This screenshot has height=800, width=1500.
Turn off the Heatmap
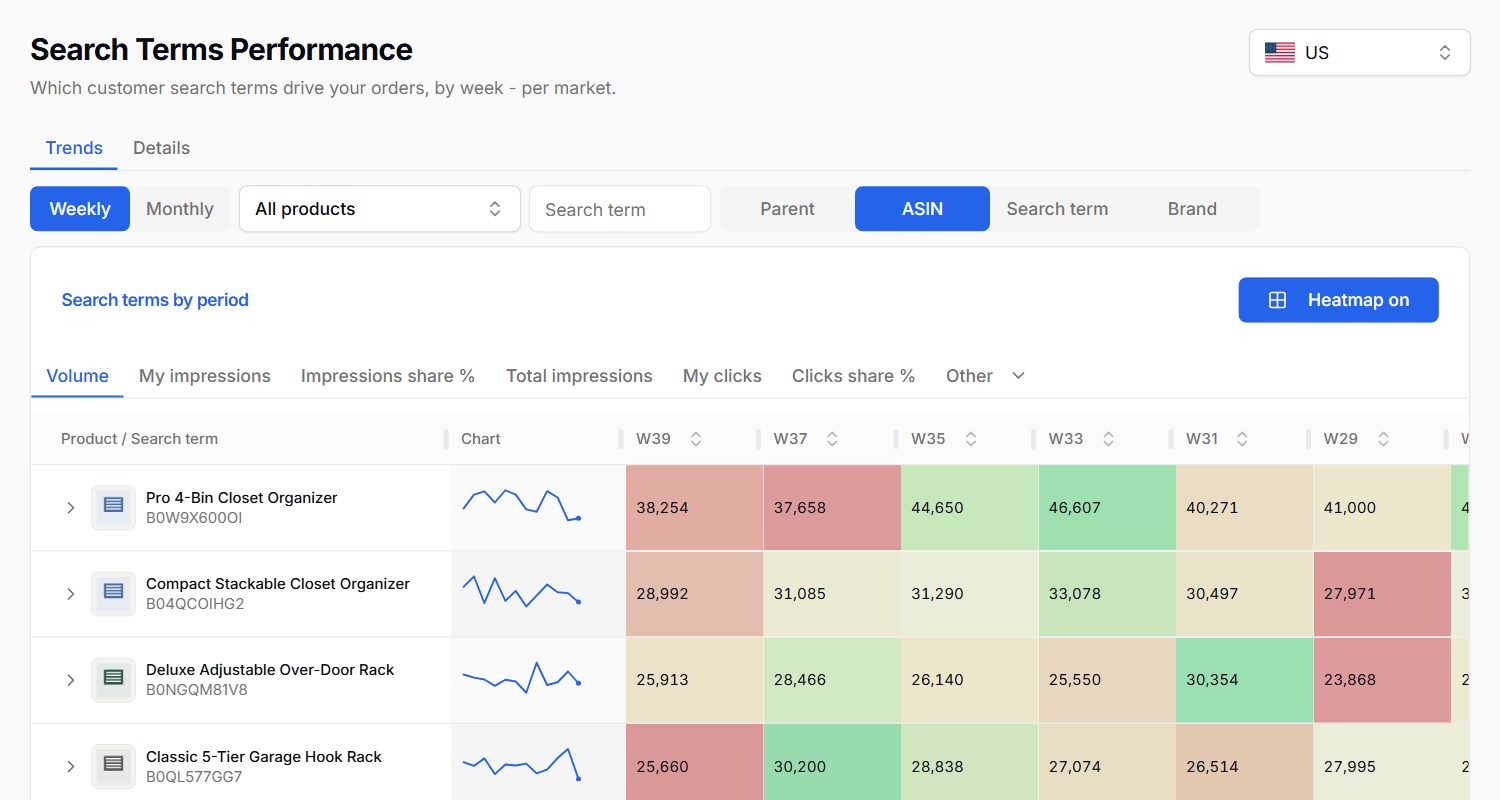1338,300
